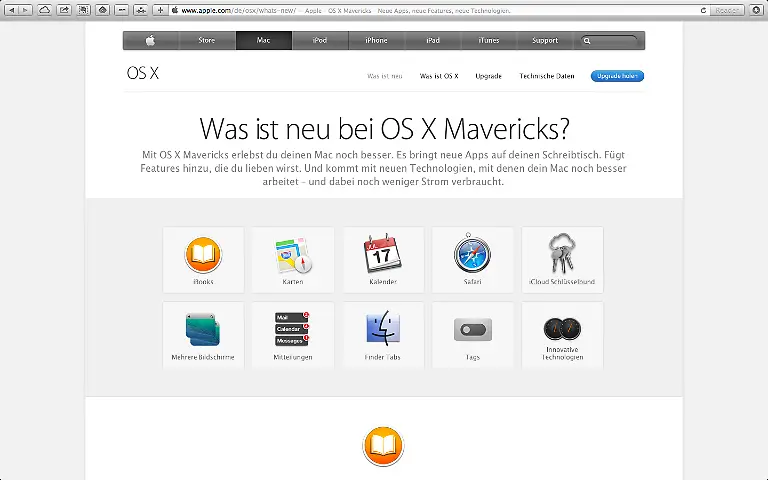Viewport: 768px width, 480px height.
Task: Click the Apple logo in the site navigation
Action: point(151,40)
